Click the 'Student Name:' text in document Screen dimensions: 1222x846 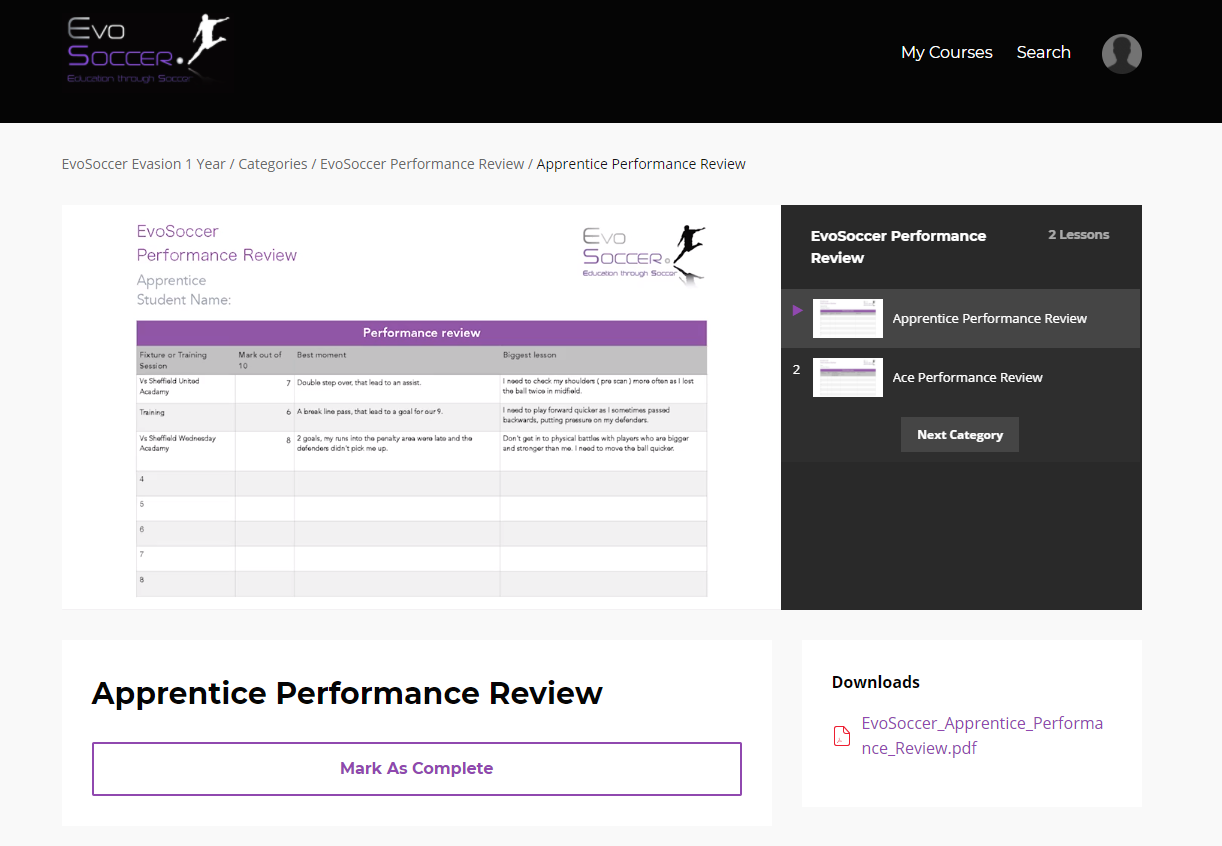tap(184, 300)
